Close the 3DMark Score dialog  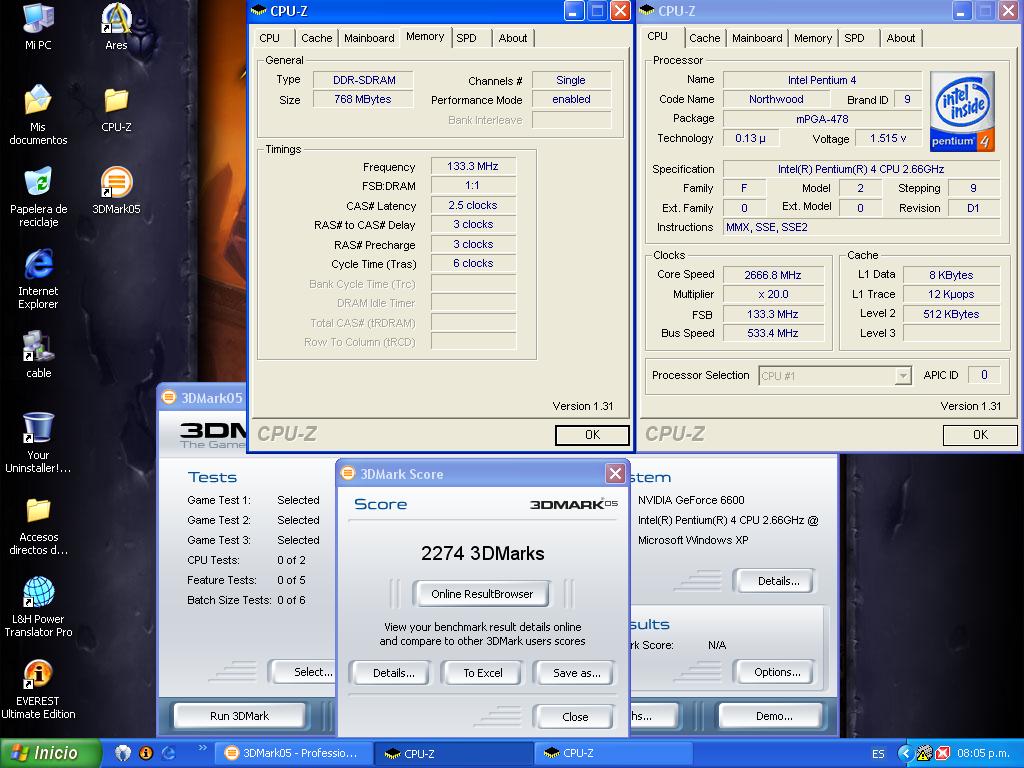(615, 474)
